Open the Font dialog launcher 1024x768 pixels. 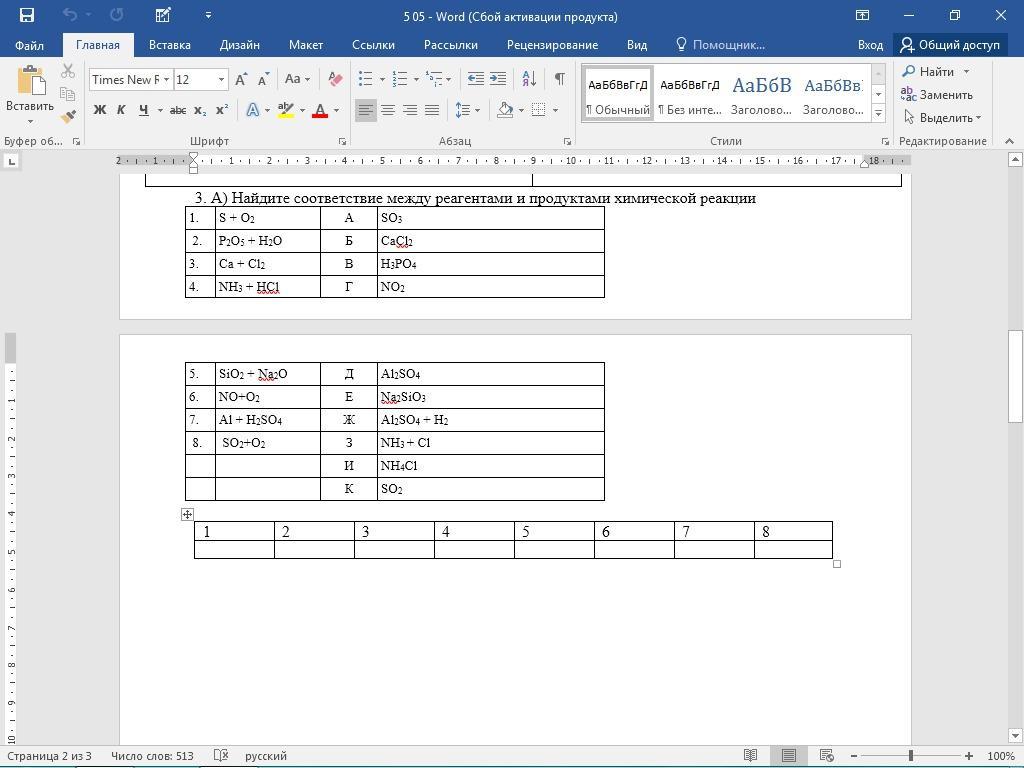[x=342, y=141]
